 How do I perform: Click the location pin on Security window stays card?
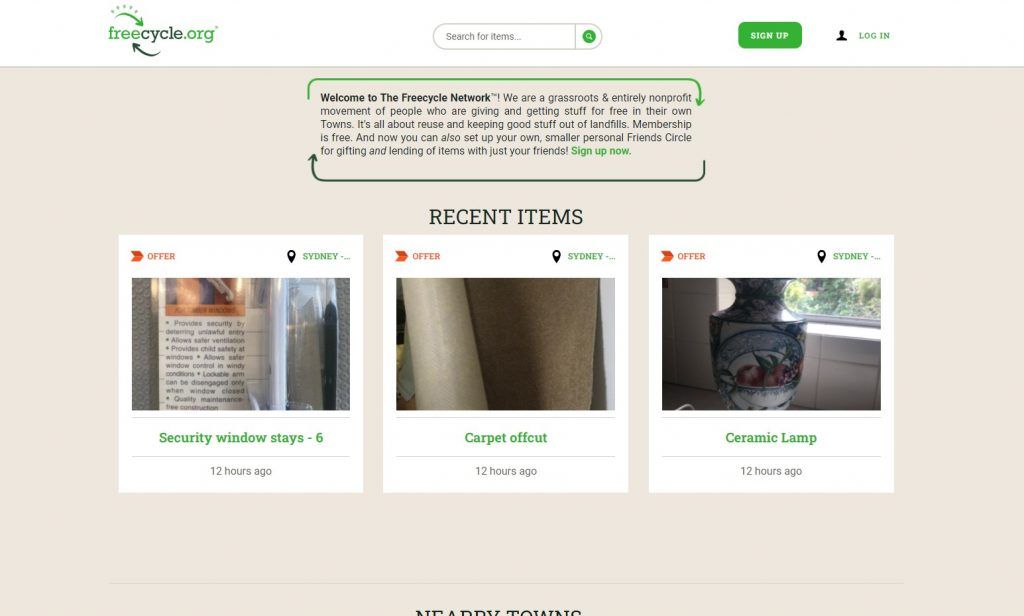pyautogui.click(x=291, y=257)
